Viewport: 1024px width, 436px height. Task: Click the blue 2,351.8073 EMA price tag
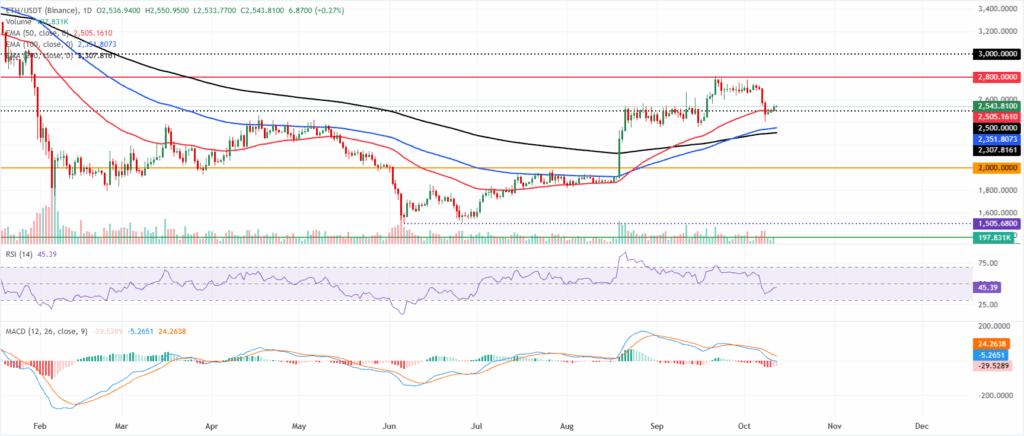click(995, 139)
